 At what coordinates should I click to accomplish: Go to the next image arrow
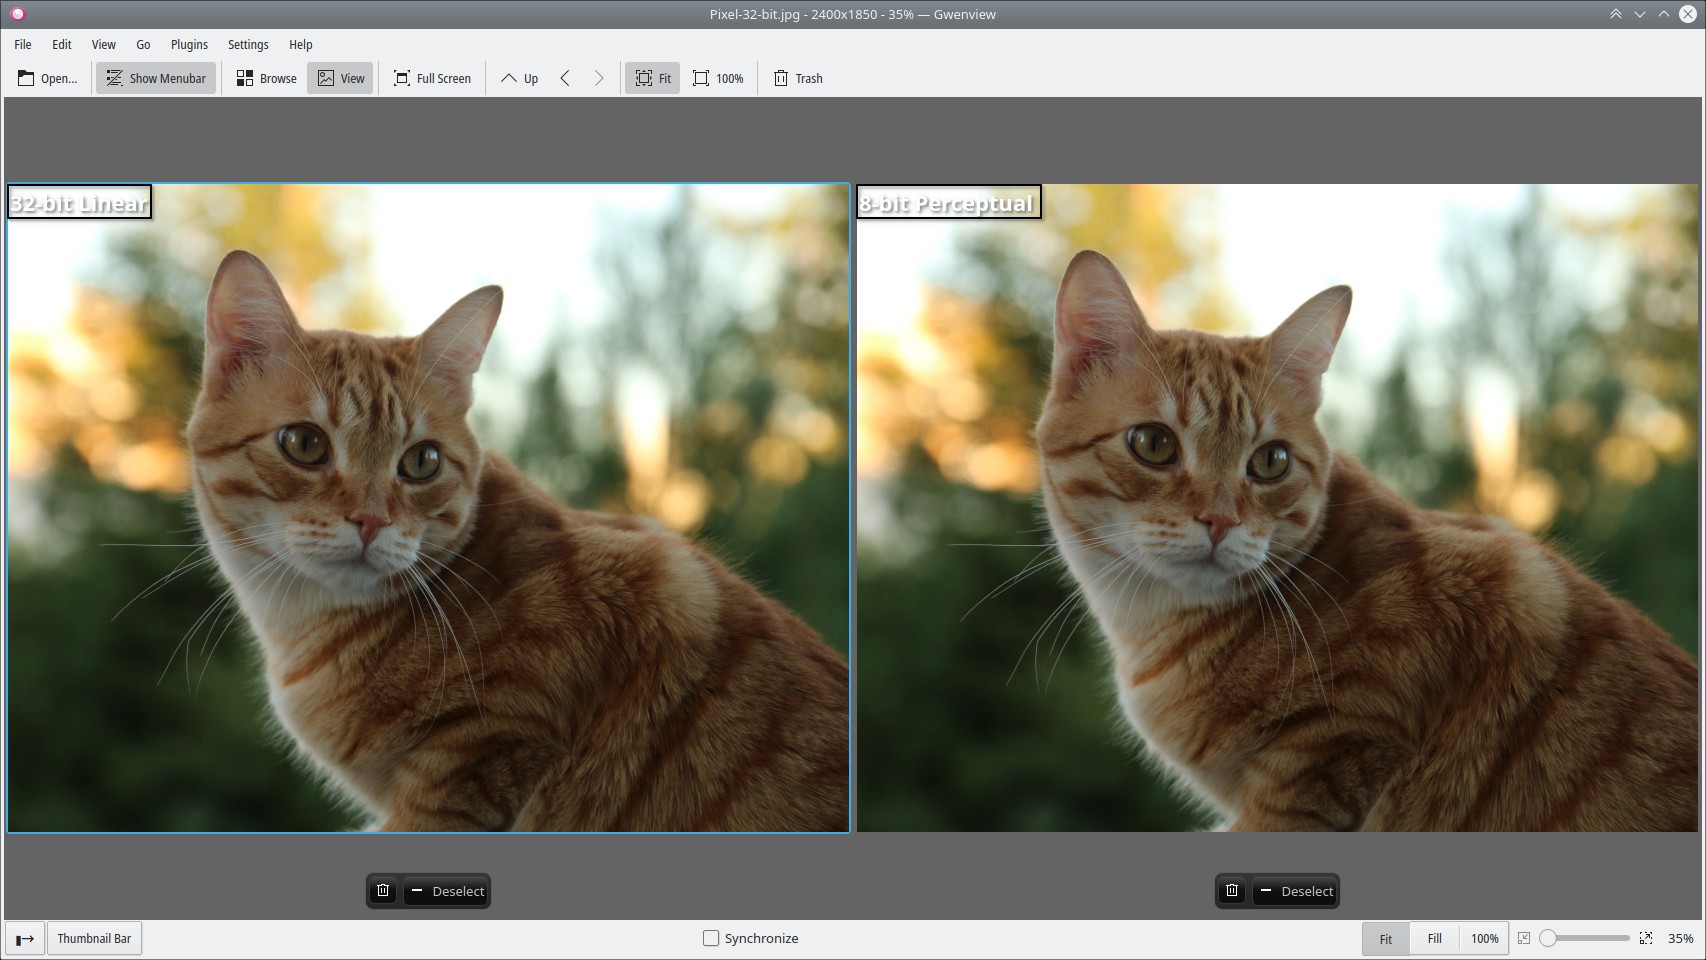(598, 78)
